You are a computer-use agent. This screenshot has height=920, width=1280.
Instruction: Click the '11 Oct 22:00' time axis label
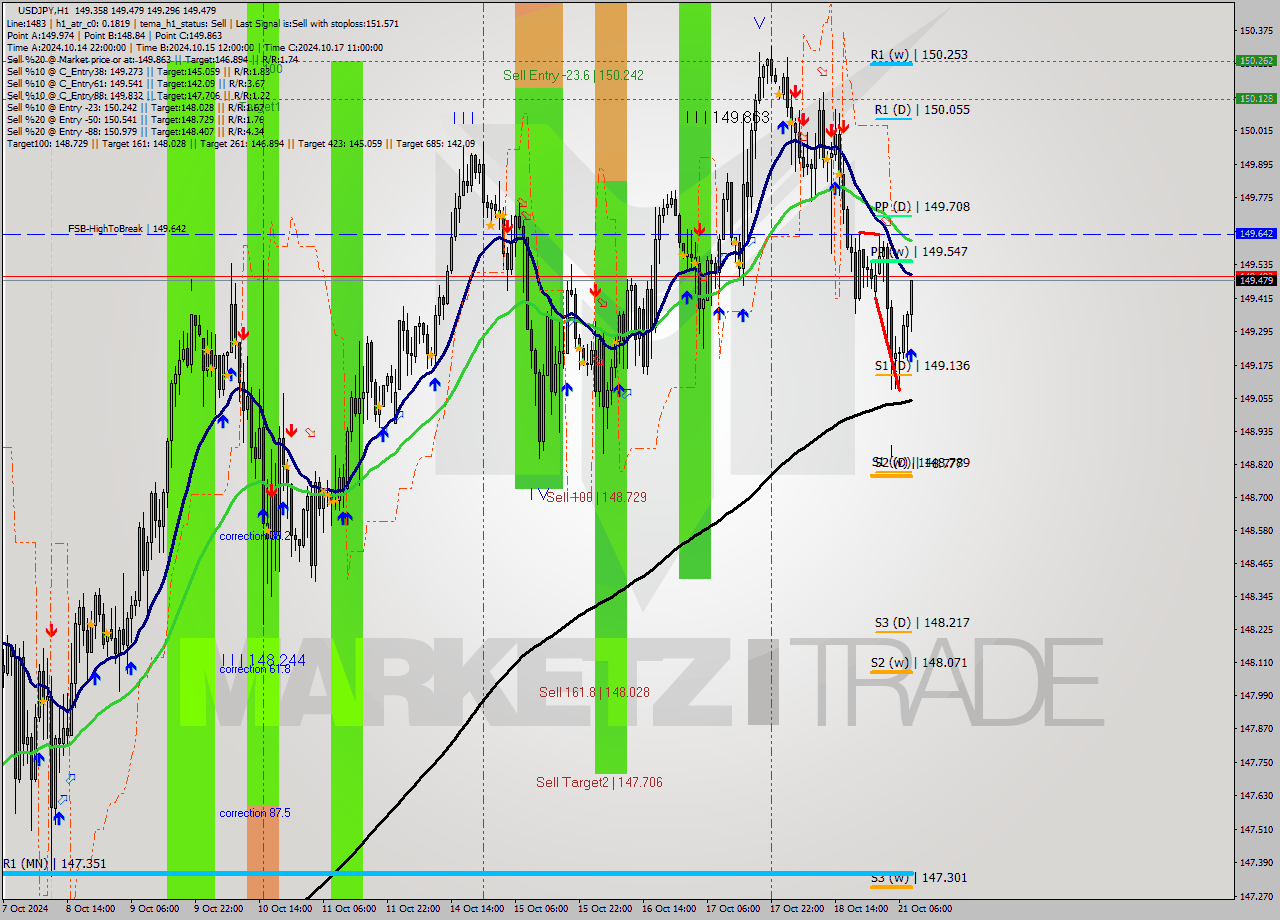[413, 910]
